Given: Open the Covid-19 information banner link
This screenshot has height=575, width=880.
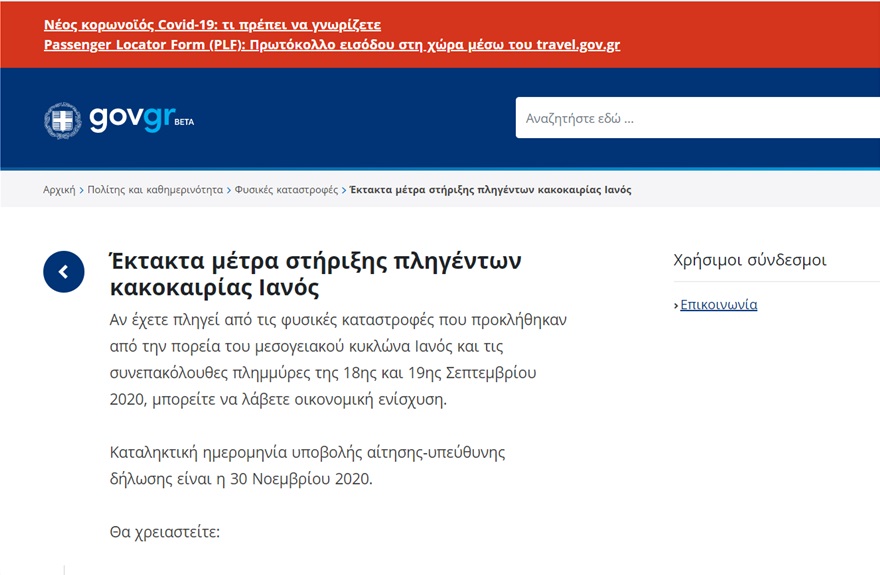Looking at the screenshot, I should click(x=212, y=25).
